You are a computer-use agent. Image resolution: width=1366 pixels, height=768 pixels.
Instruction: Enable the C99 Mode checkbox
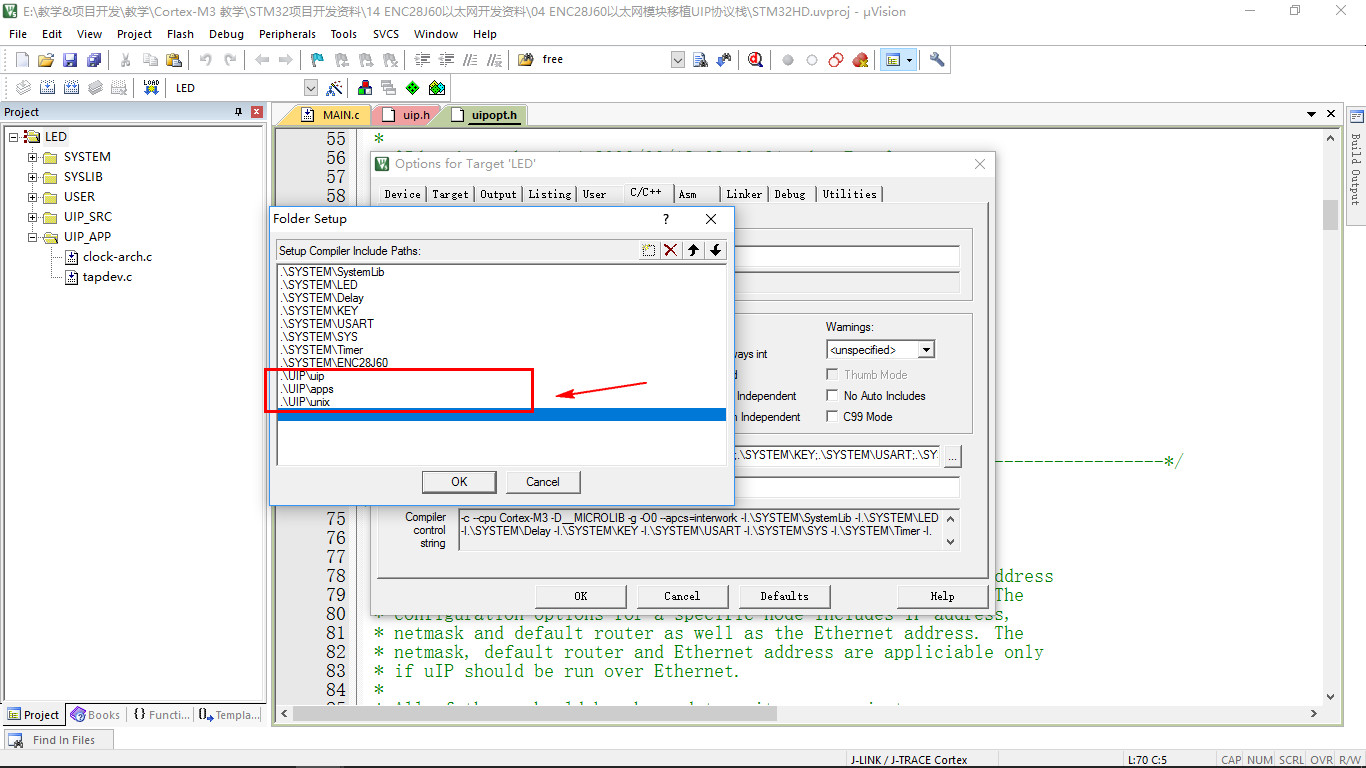click(833, 417)
